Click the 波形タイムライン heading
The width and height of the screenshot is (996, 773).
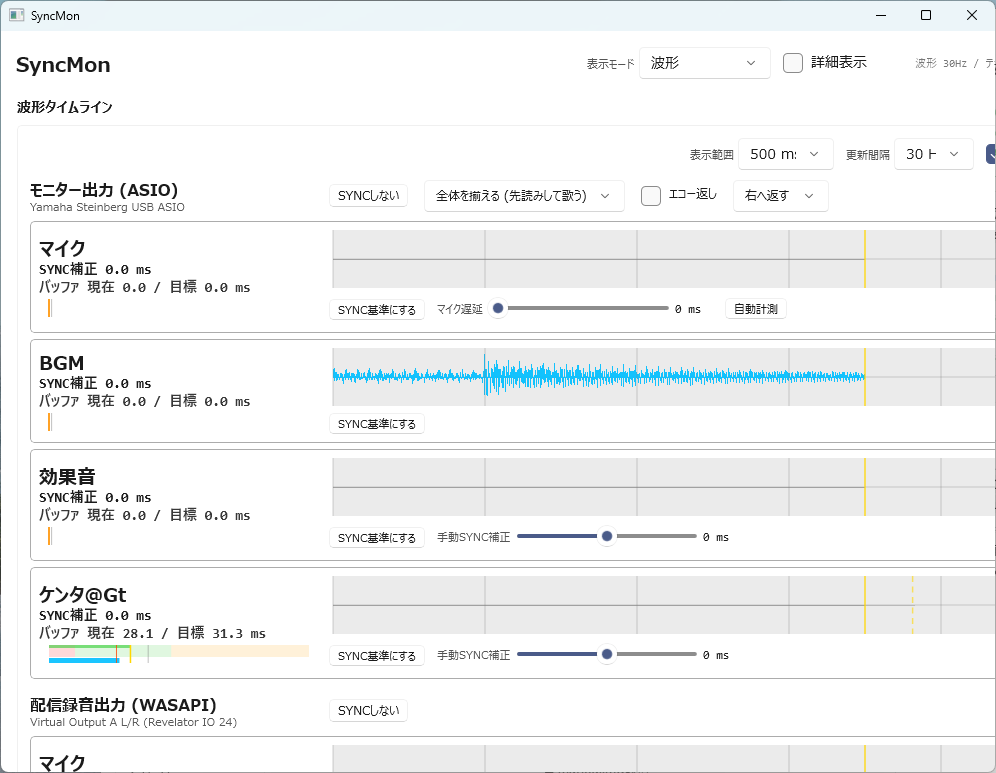point(65,107)
